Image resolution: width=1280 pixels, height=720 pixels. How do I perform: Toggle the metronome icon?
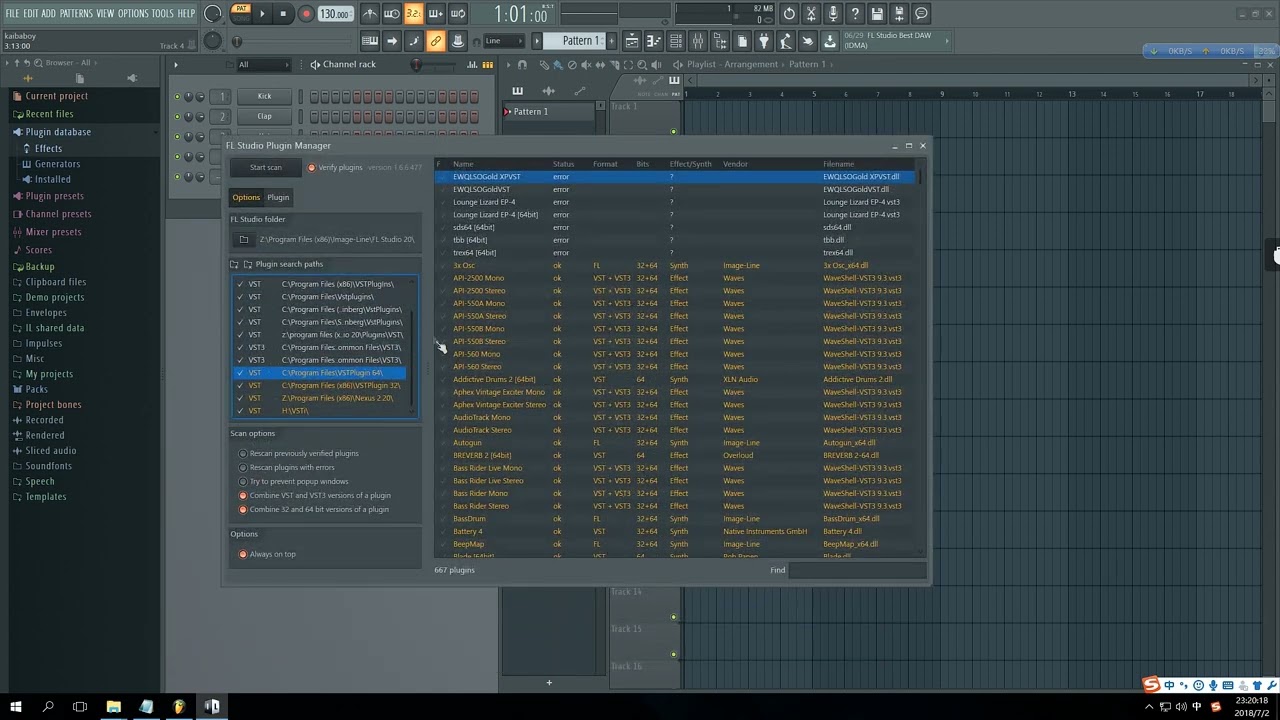click(370, 14)
